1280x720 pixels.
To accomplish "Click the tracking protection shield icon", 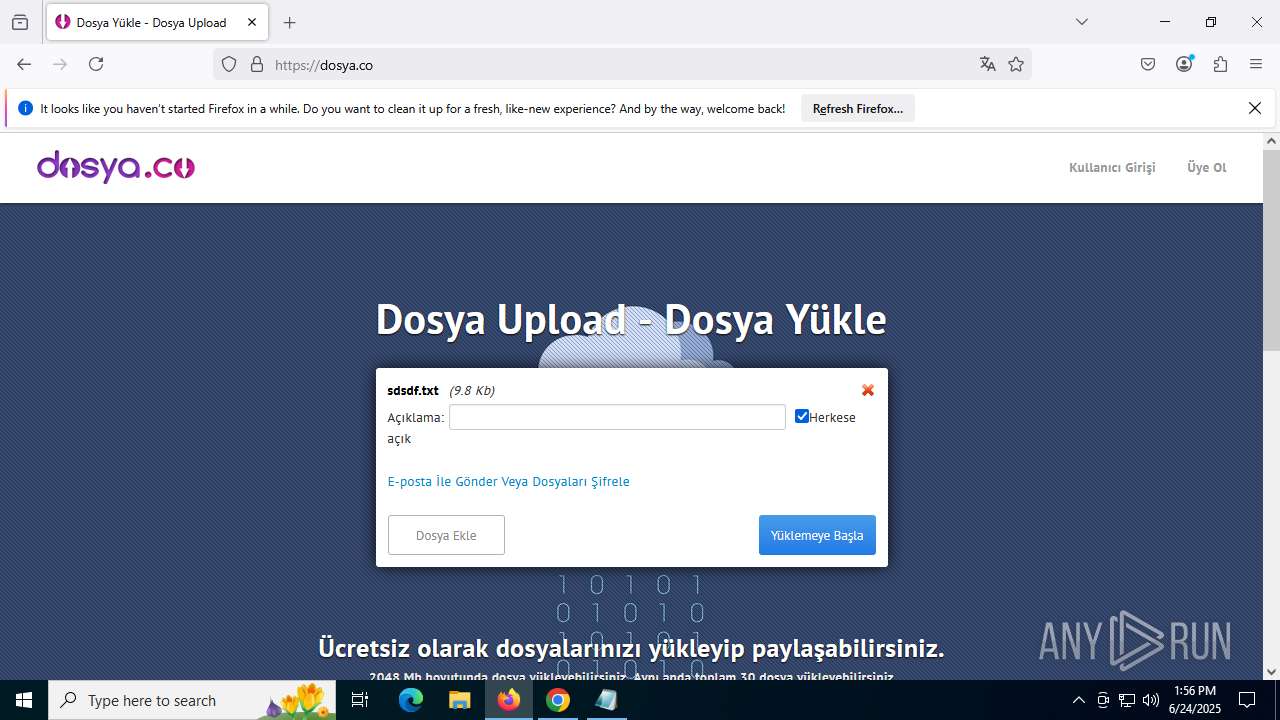I will point(229,64).
